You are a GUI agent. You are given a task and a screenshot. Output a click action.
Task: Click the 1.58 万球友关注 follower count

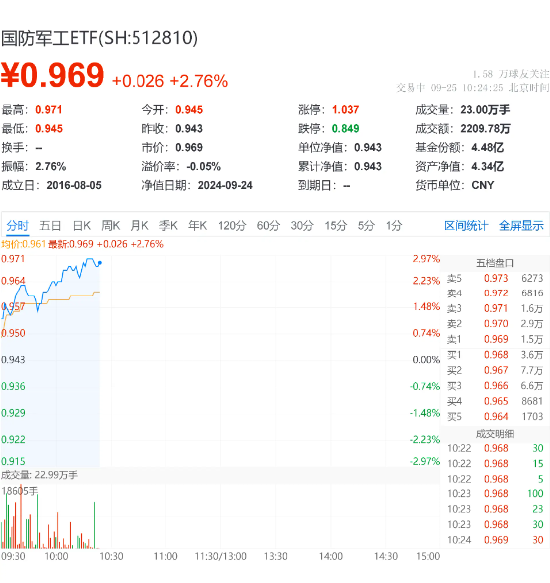[x=511, y=74]
